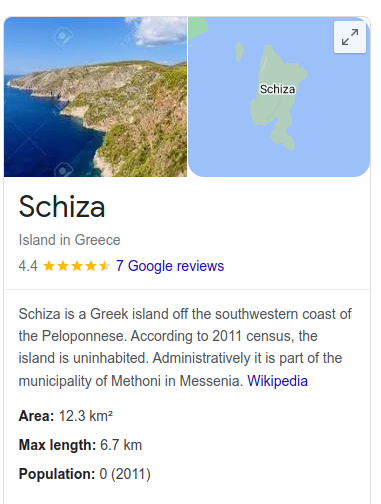This screenshot has width=381, height=504.
Task: Open the Wikipedia source link
Action: [277, 381]
